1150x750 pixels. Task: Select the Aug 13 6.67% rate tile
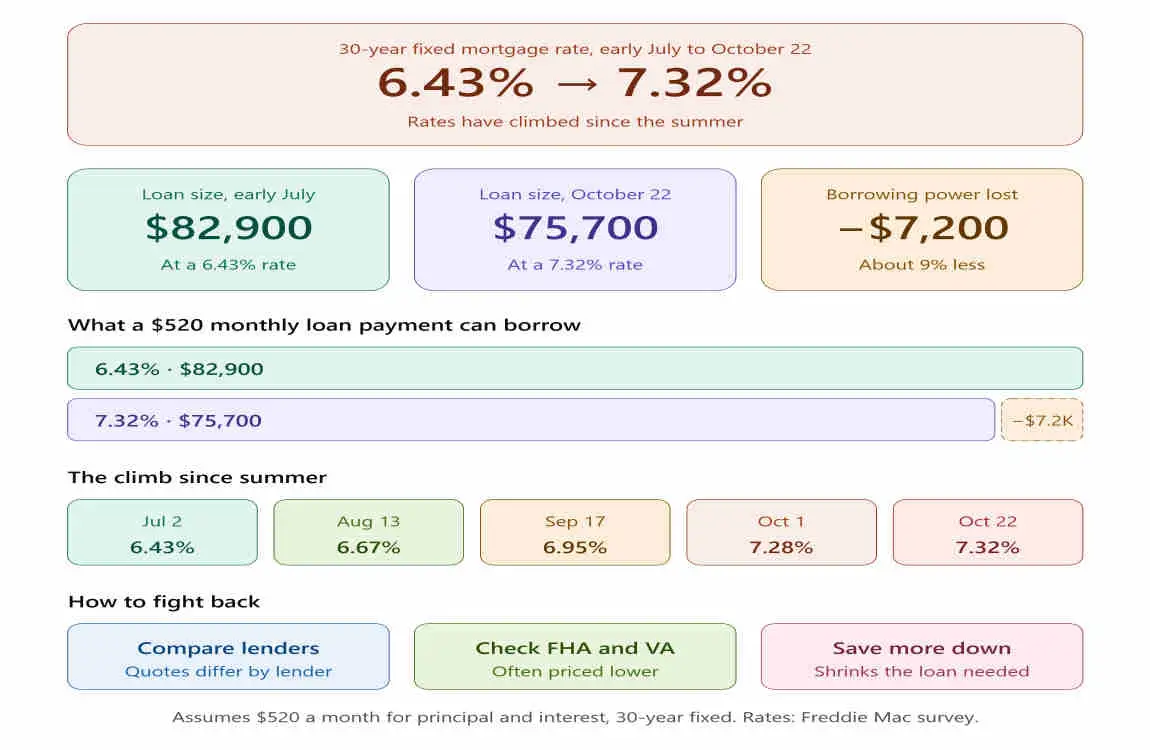[369, 532]
